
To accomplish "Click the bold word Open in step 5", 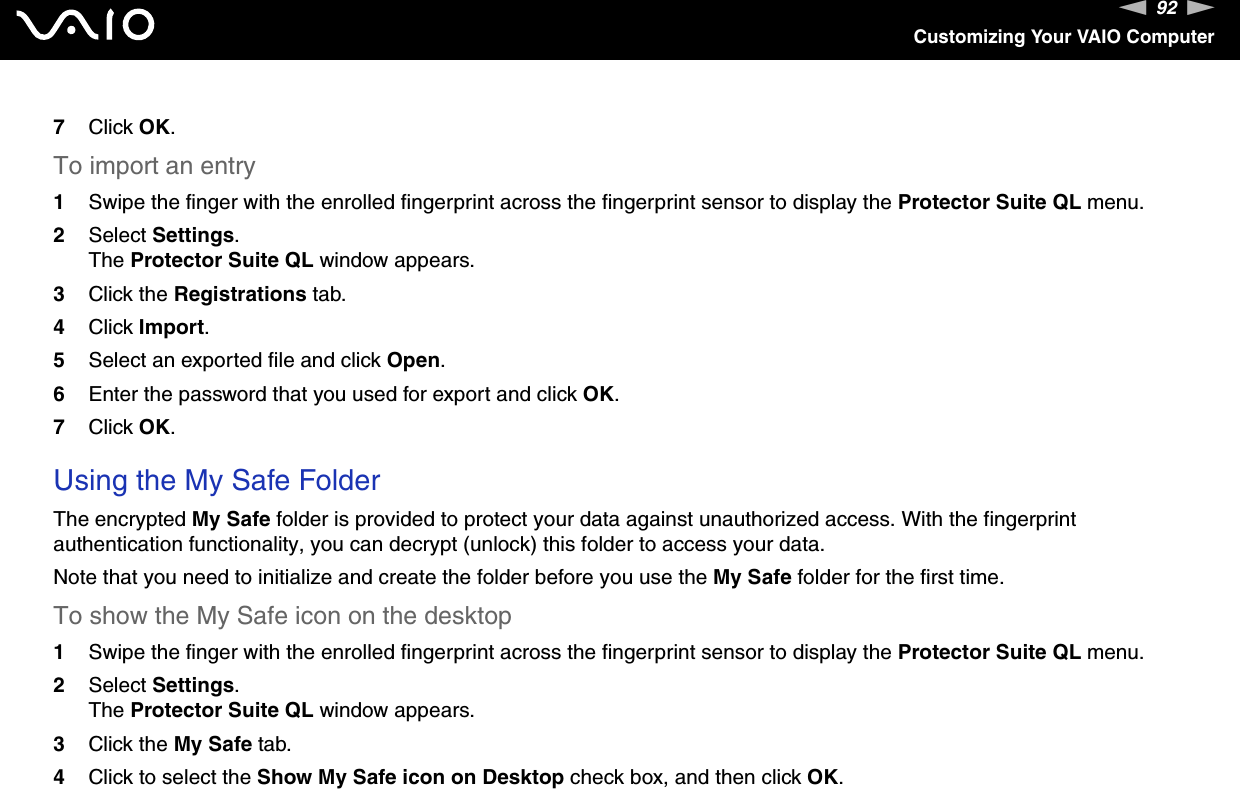I will pyautogui.click(x=413, y=360).
